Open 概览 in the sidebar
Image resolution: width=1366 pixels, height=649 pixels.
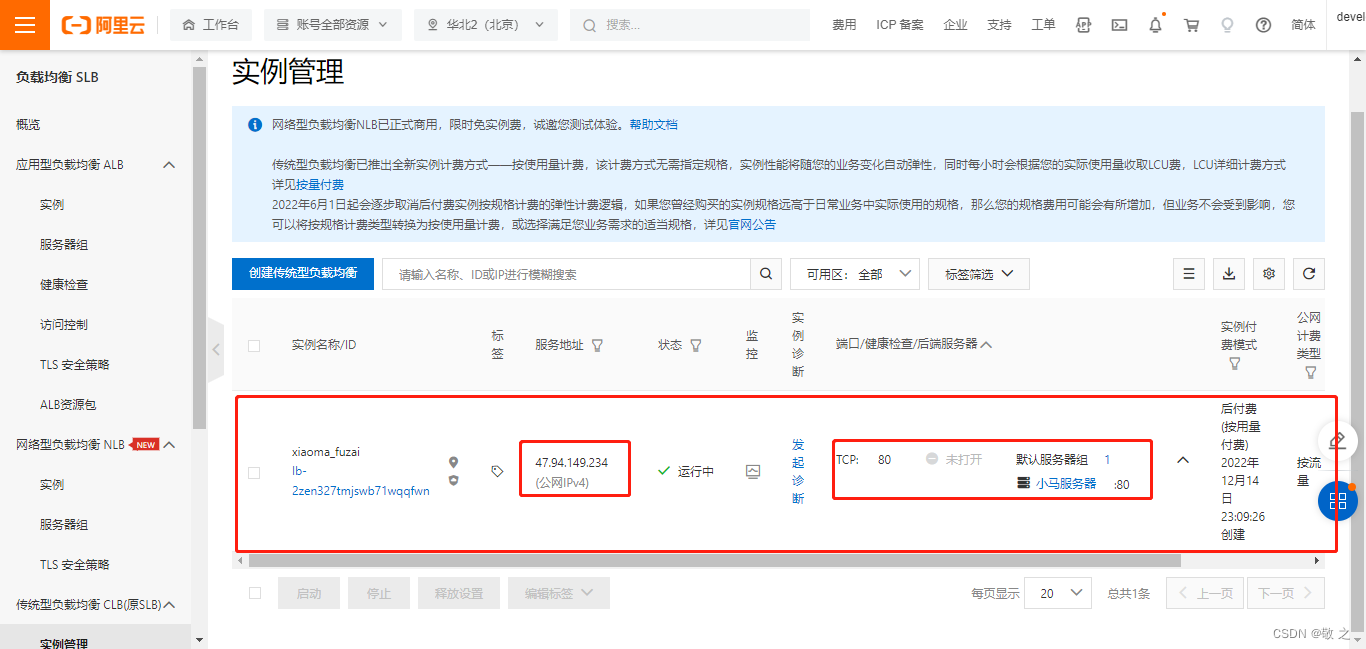(28, 125)
